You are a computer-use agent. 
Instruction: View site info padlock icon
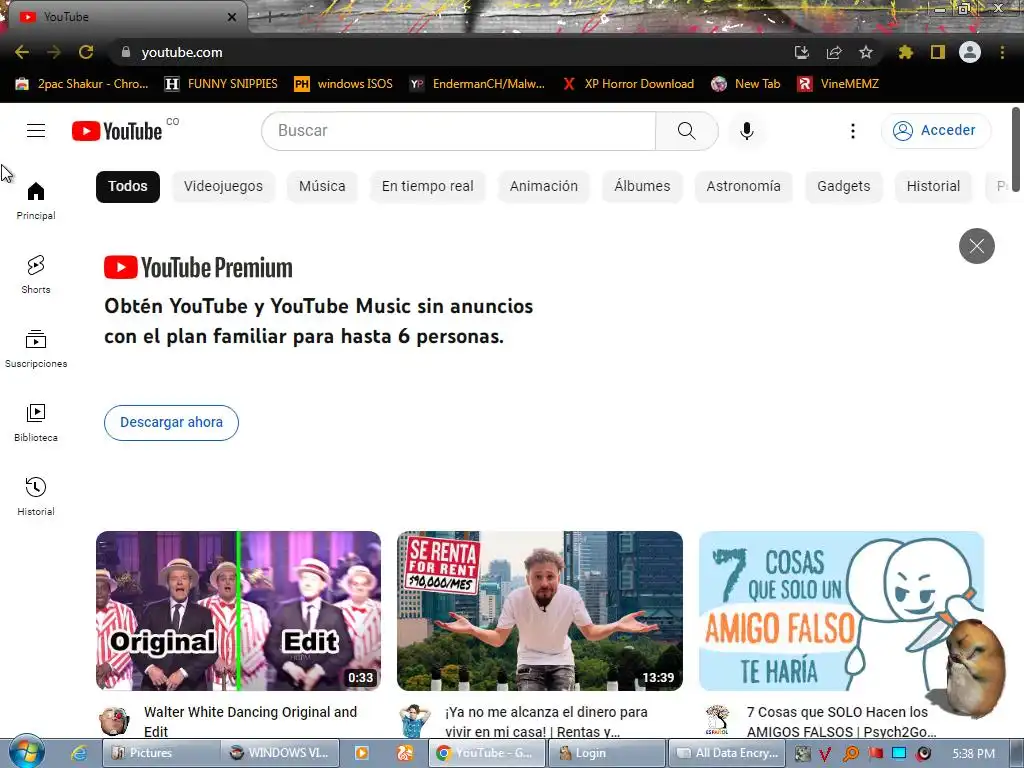pos(126,52)
